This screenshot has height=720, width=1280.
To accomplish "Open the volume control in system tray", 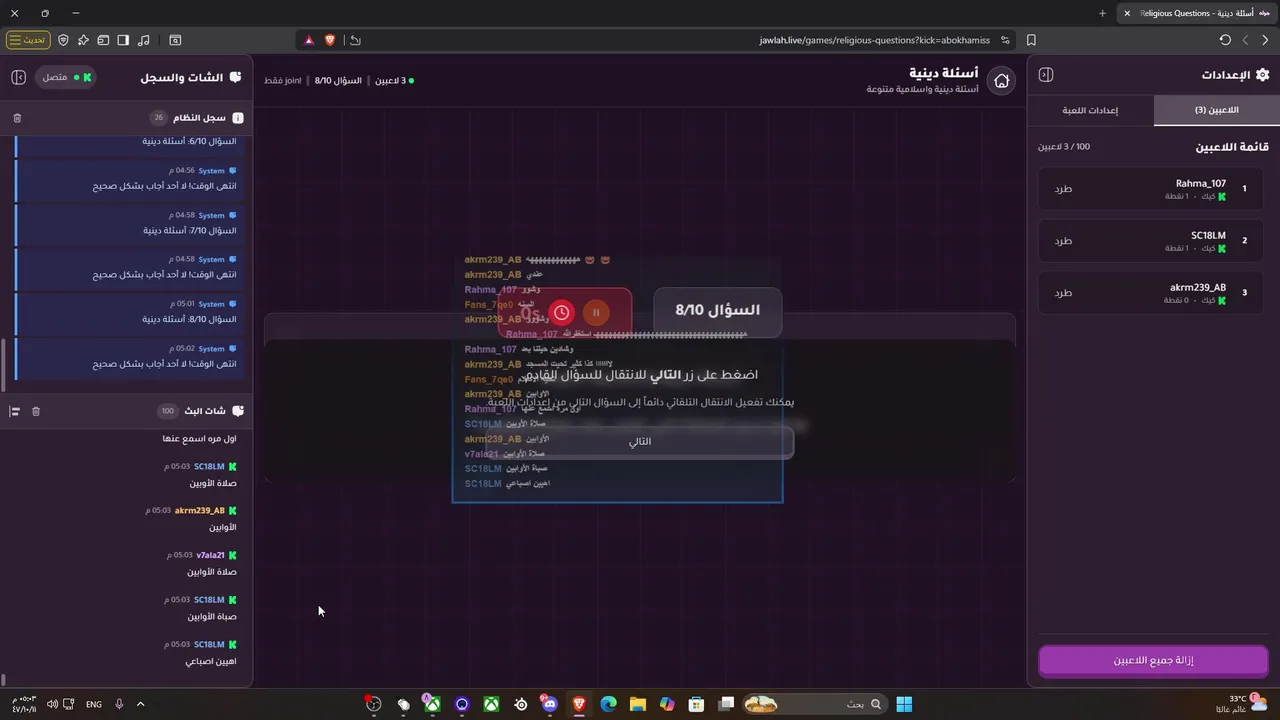I will (x=52, y=704).
